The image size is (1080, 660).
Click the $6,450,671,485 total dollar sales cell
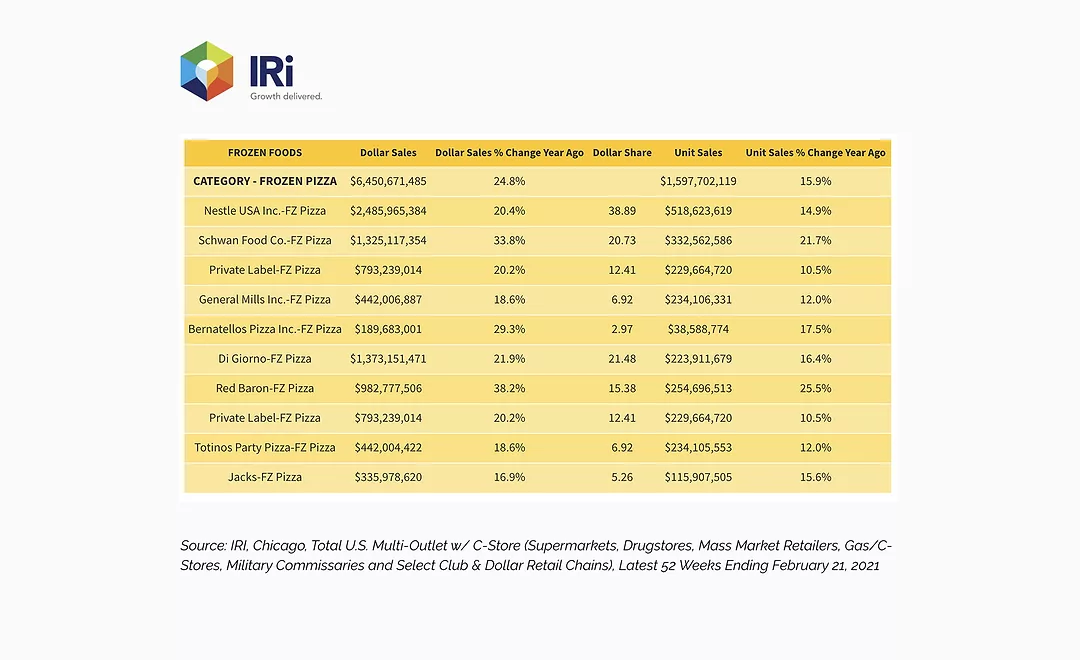(388, 181)
